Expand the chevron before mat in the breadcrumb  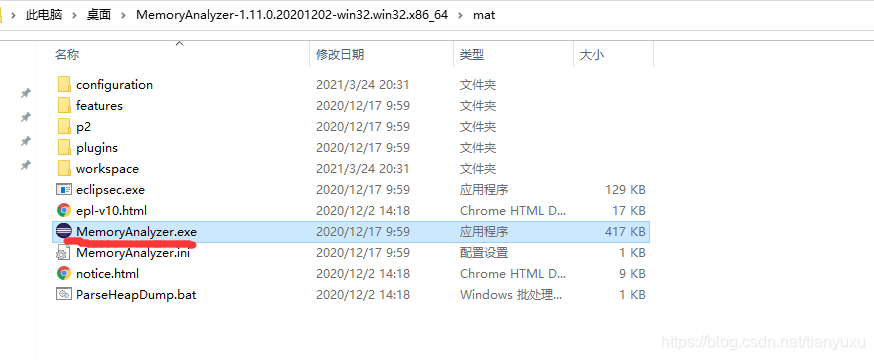[x=460, y=16]
